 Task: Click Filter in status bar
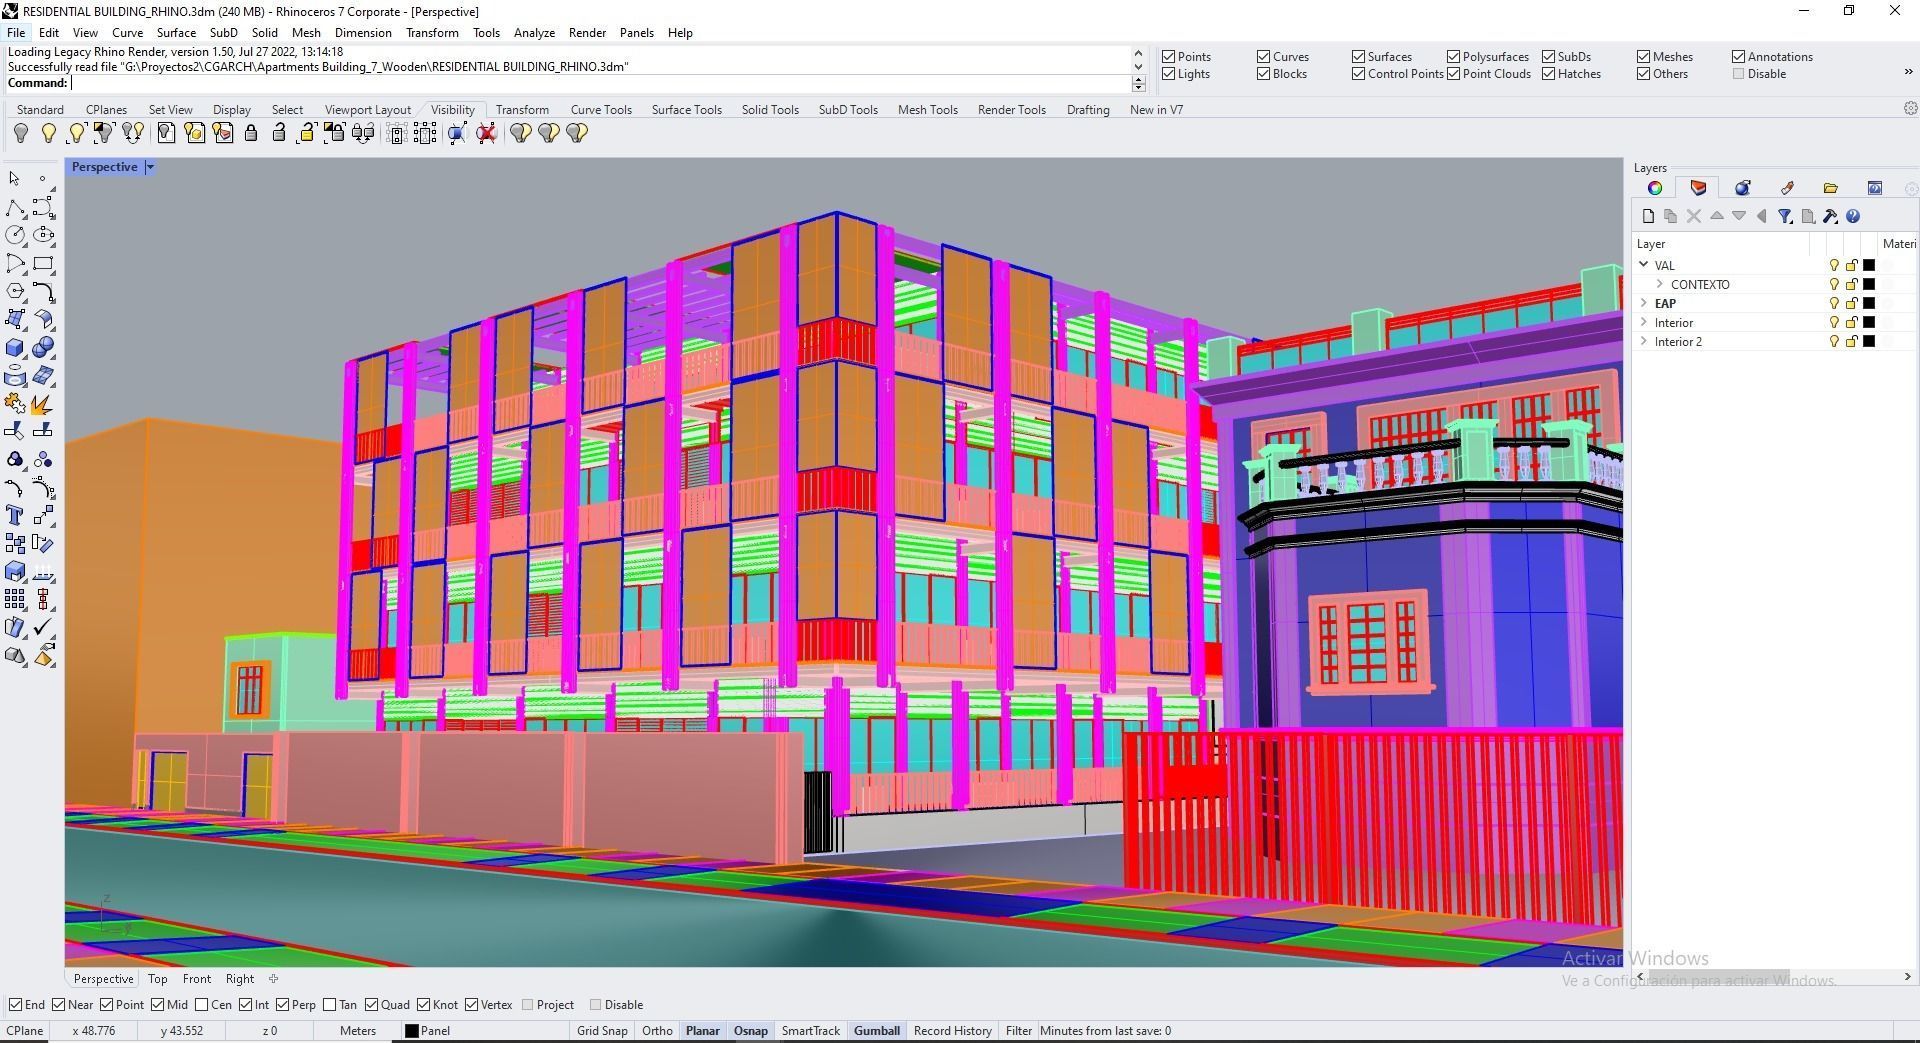click(1018, 1031)
